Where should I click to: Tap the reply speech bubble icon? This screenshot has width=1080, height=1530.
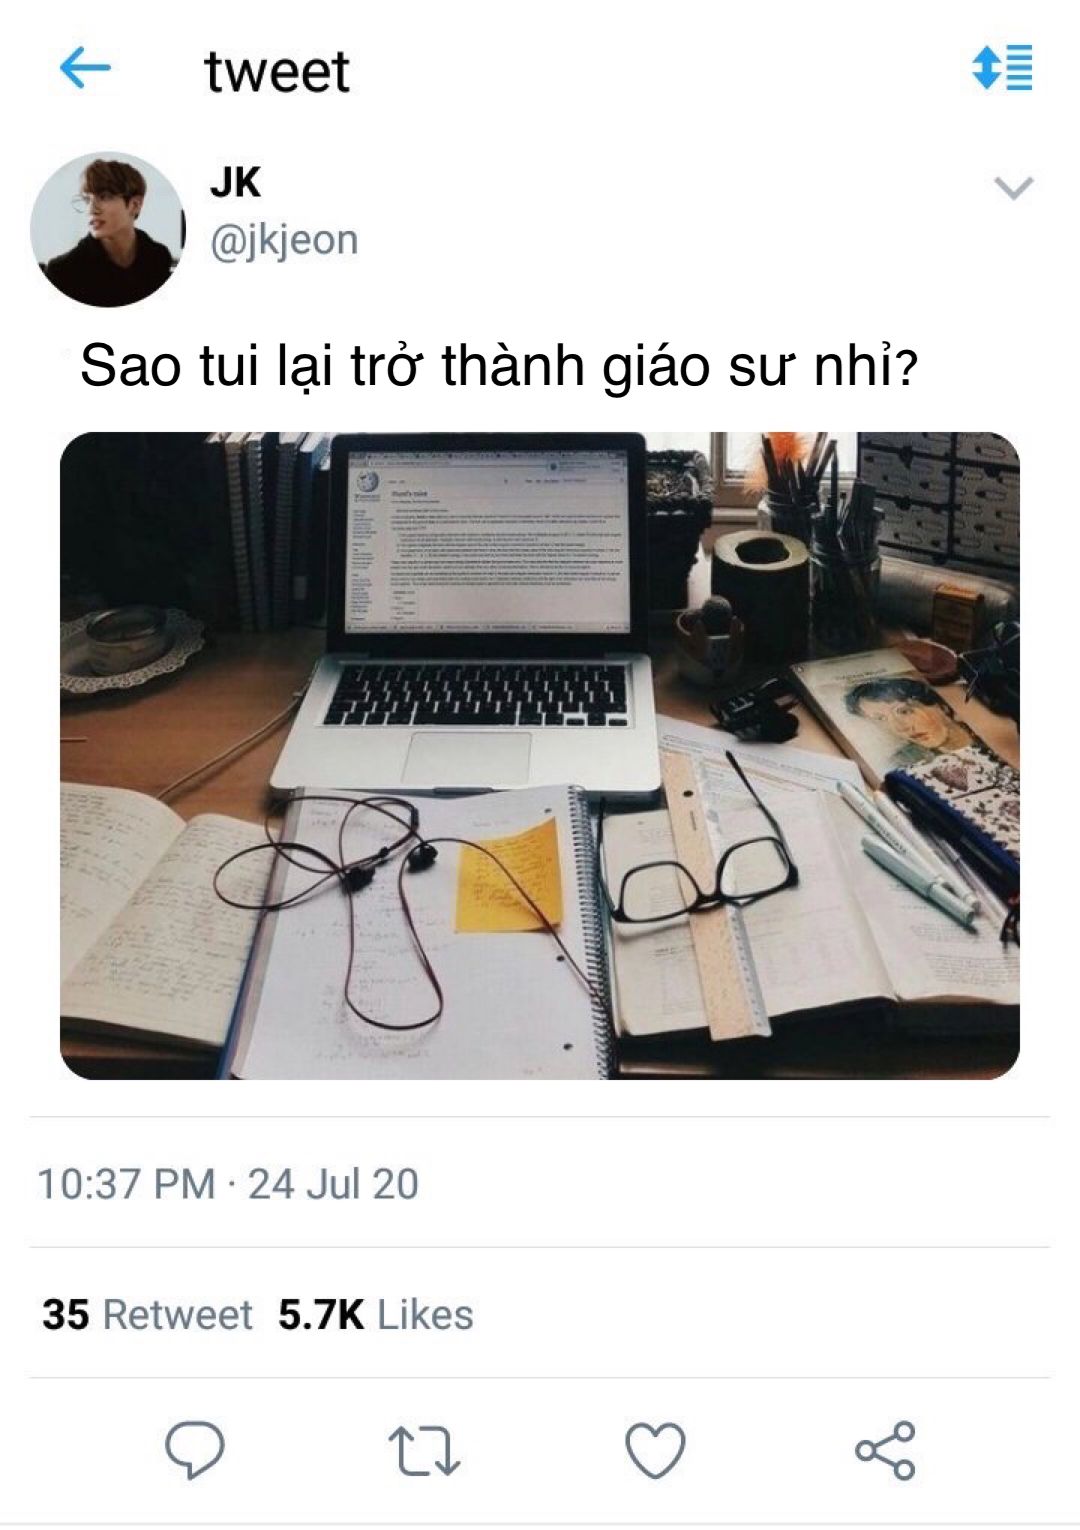pyautogui.click(x=194, y=1449)
